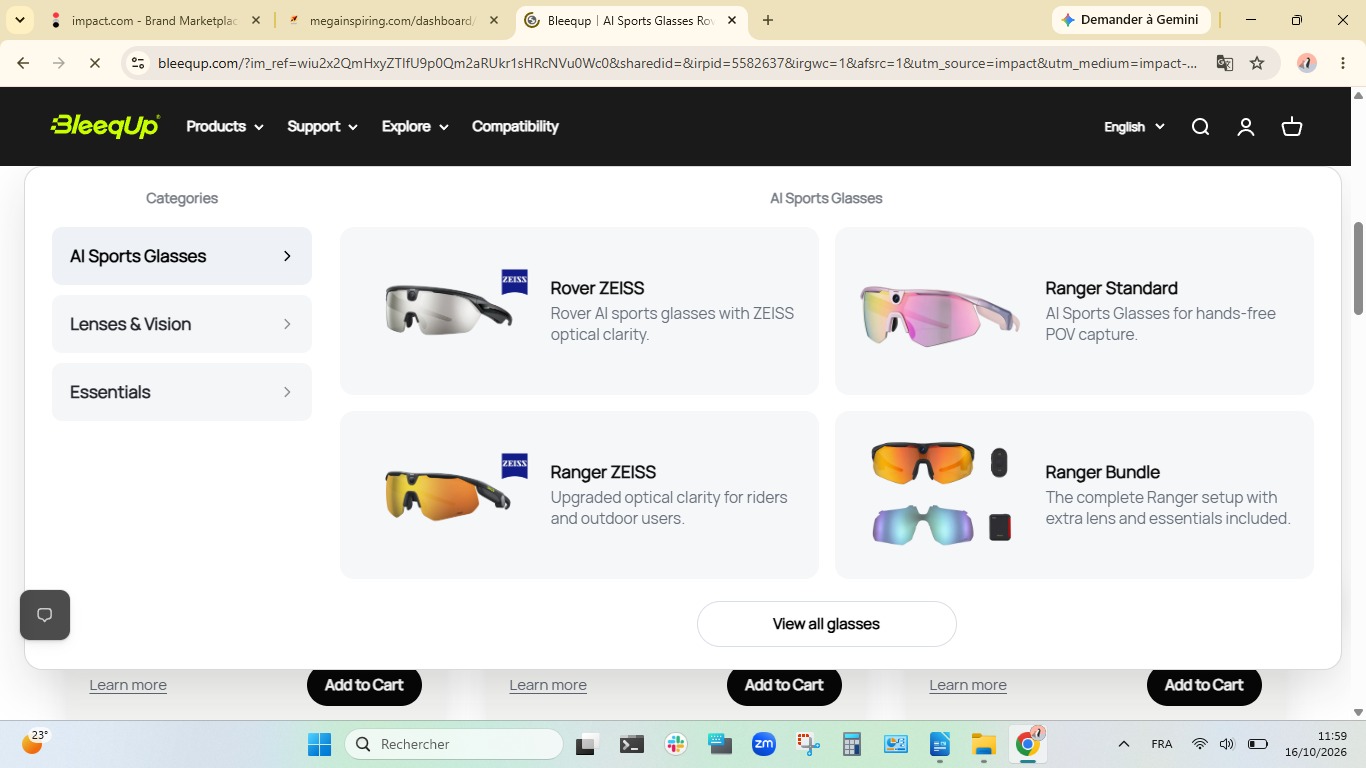The width and height of the screenshot is (1366, 768).
Task: Open the shopping cart icon
Action: pos(1292,127)
